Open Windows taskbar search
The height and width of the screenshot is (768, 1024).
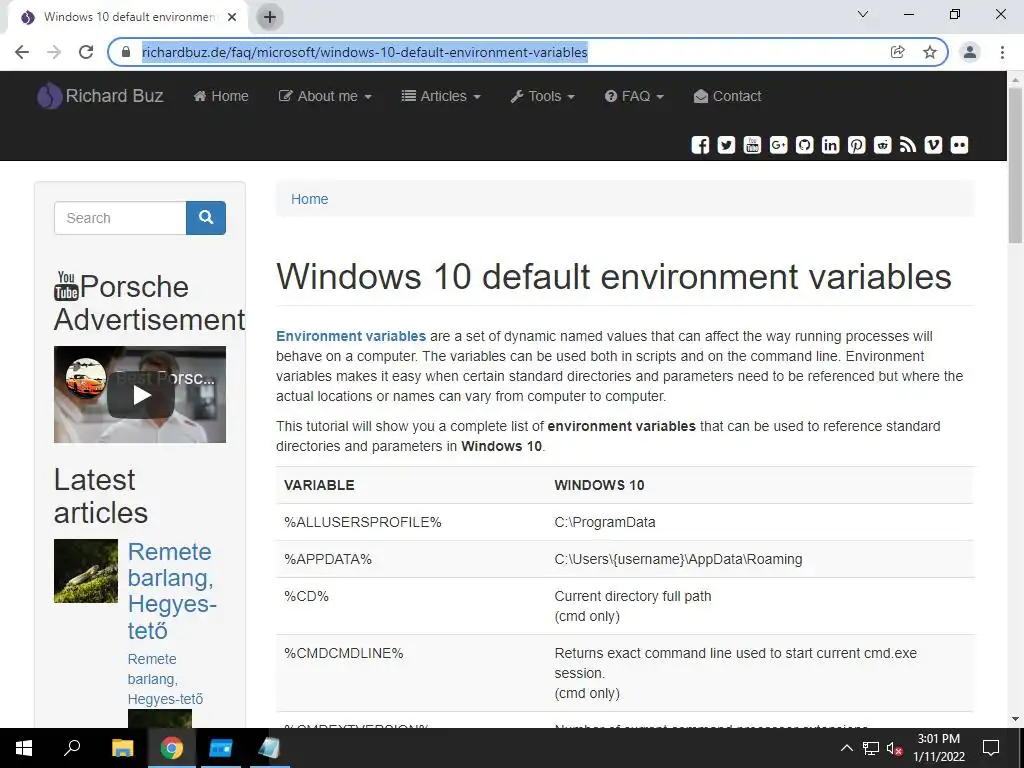tap(72, 748)
